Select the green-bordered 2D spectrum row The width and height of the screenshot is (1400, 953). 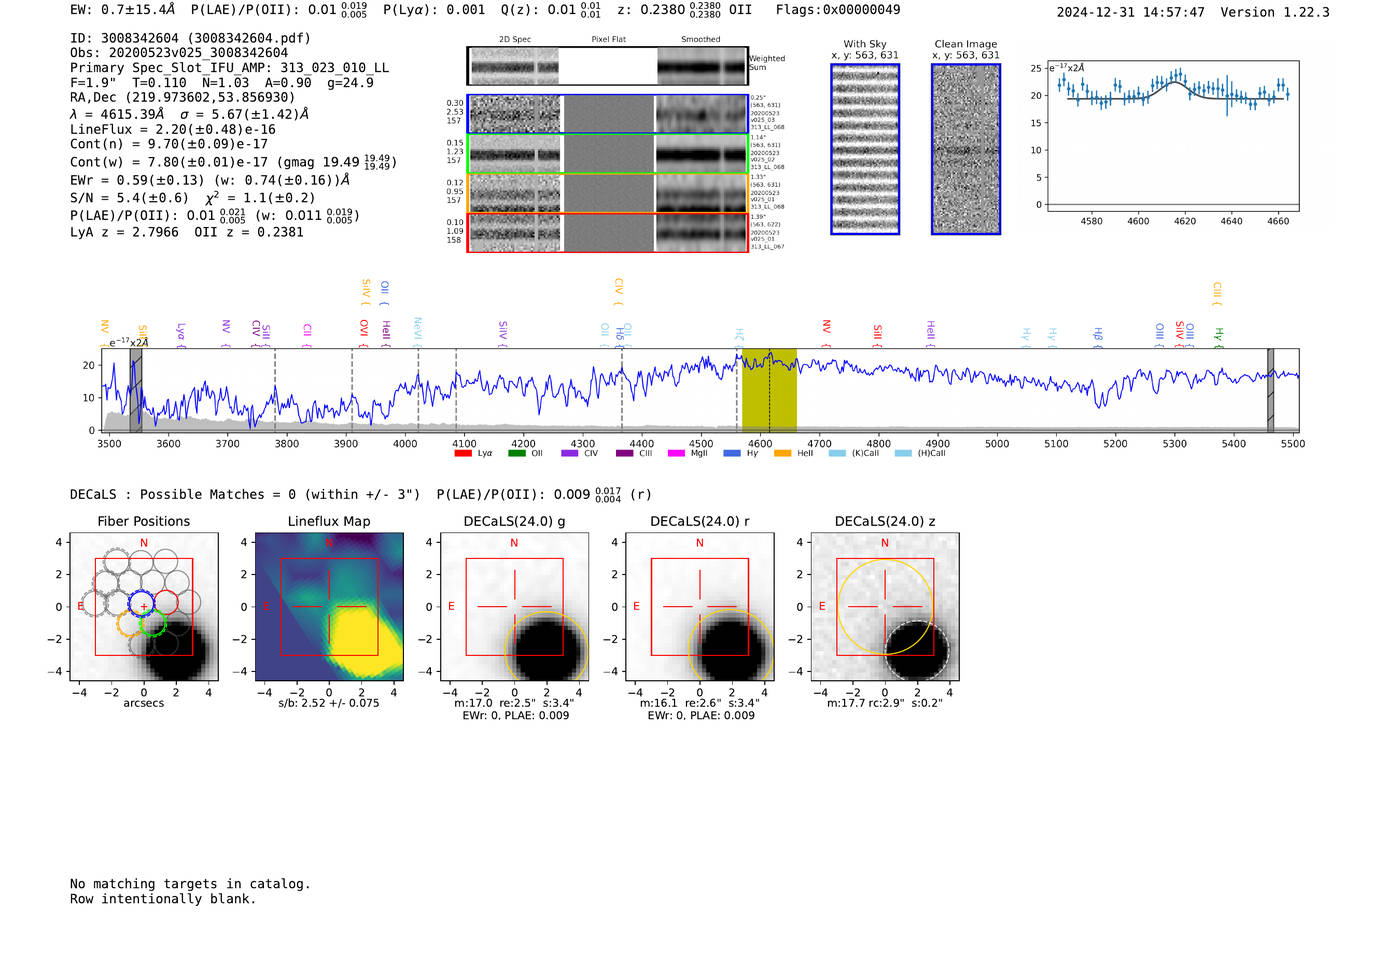pyautogui.click(x=607, y=154)
